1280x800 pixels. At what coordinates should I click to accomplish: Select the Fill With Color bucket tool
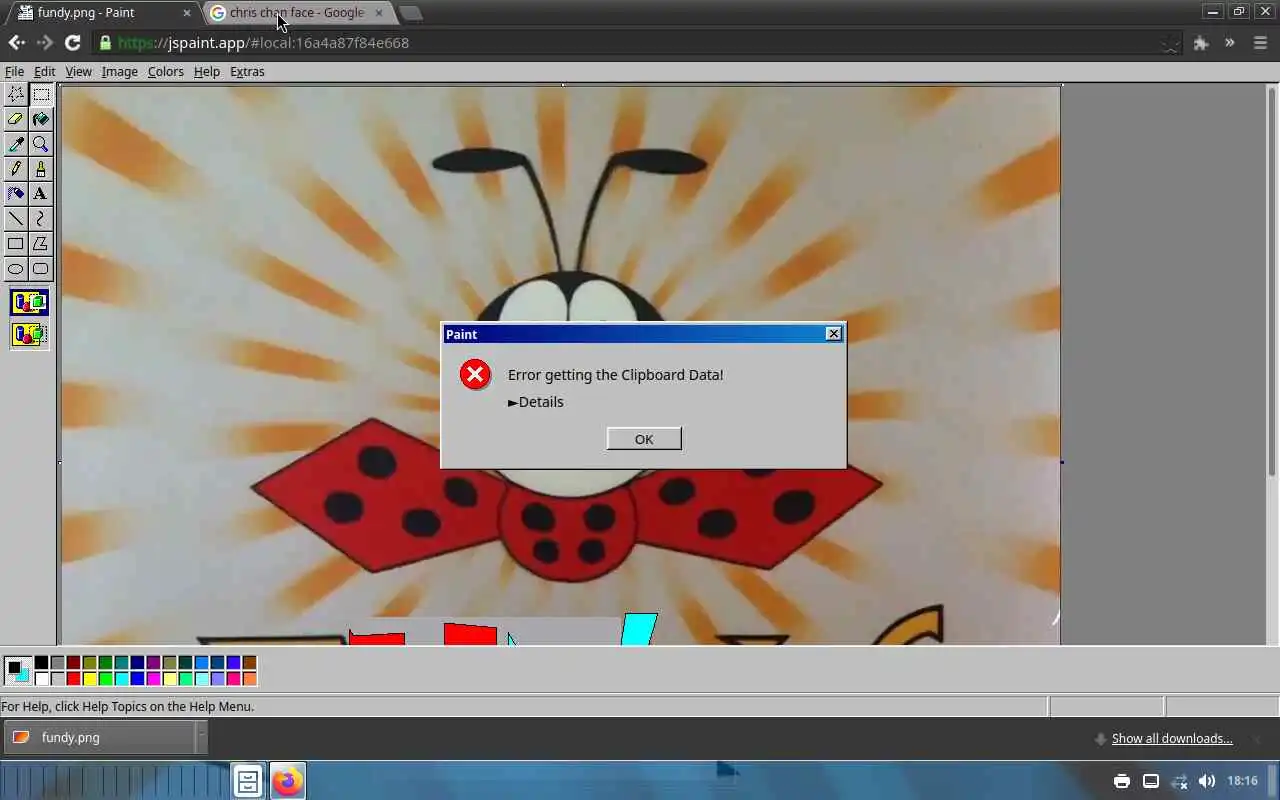[41, 119]
